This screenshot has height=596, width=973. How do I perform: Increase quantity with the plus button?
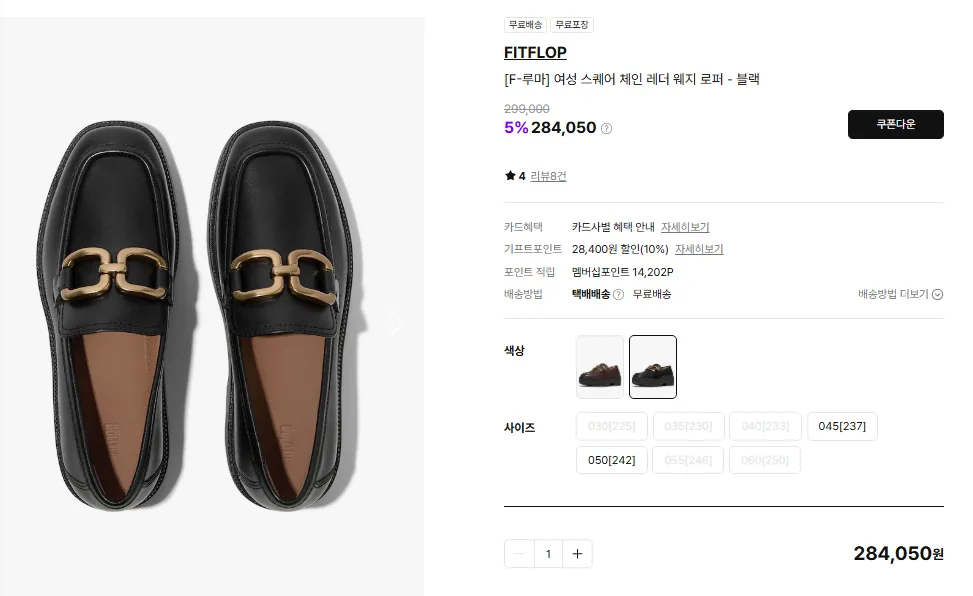577,553
